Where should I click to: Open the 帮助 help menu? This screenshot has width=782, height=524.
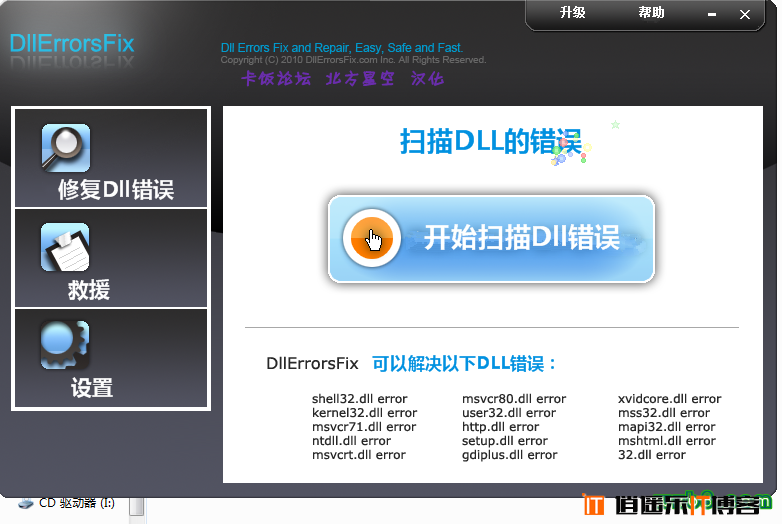651,12
